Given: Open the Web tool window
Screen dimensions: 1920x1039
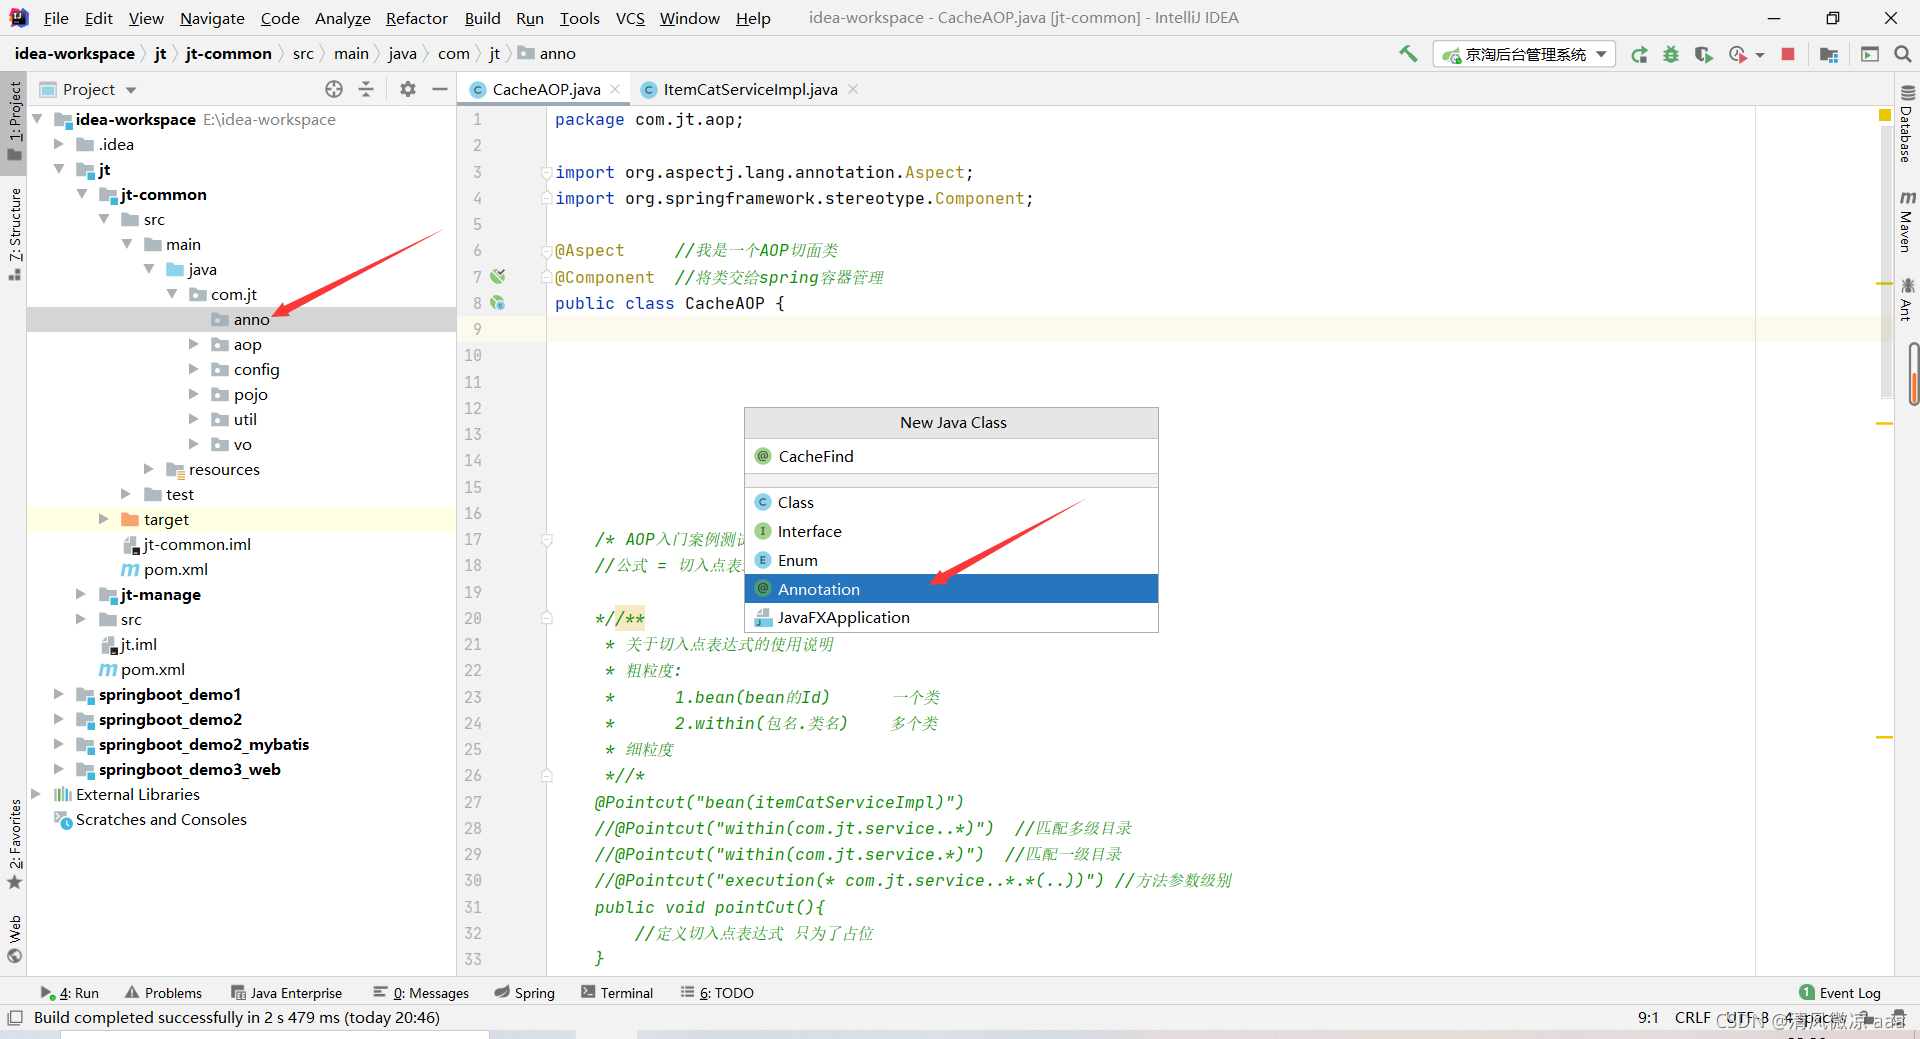Looking at the screenshot, I should pyautogui.click(x=14, y=939).
